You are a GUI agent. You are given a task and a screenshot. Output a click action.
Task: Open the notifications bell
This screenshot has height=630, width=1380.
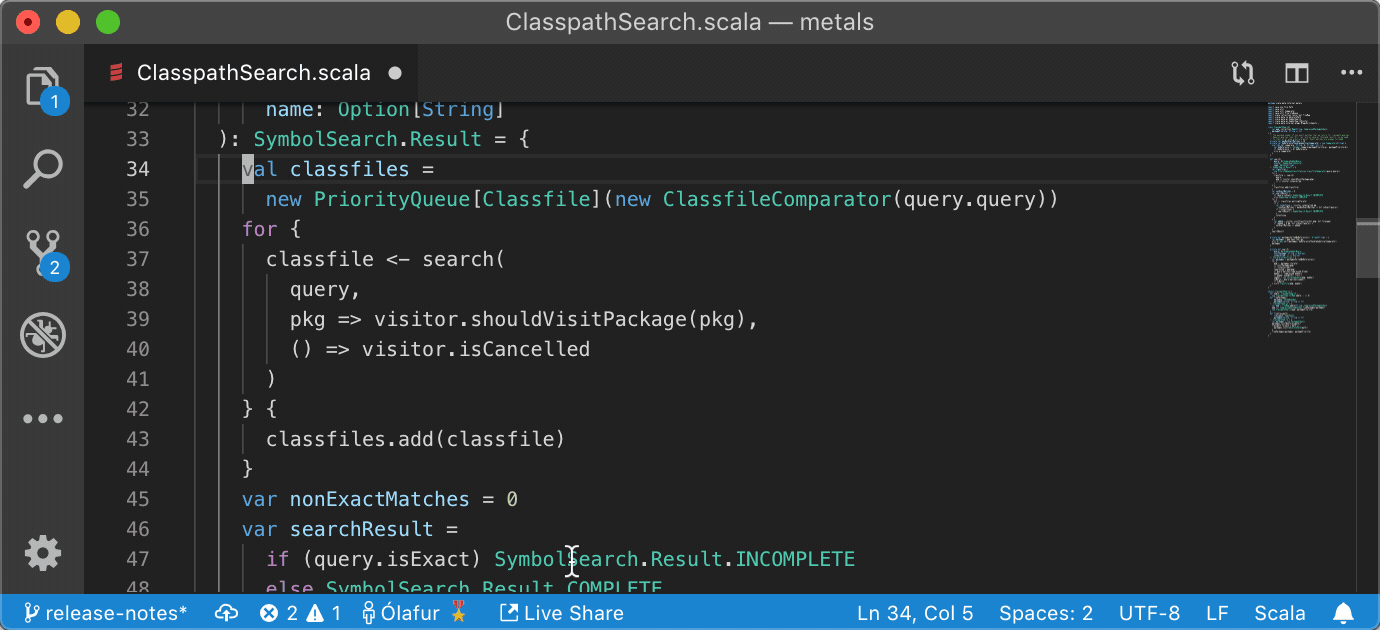click(x=1344, y=613)
